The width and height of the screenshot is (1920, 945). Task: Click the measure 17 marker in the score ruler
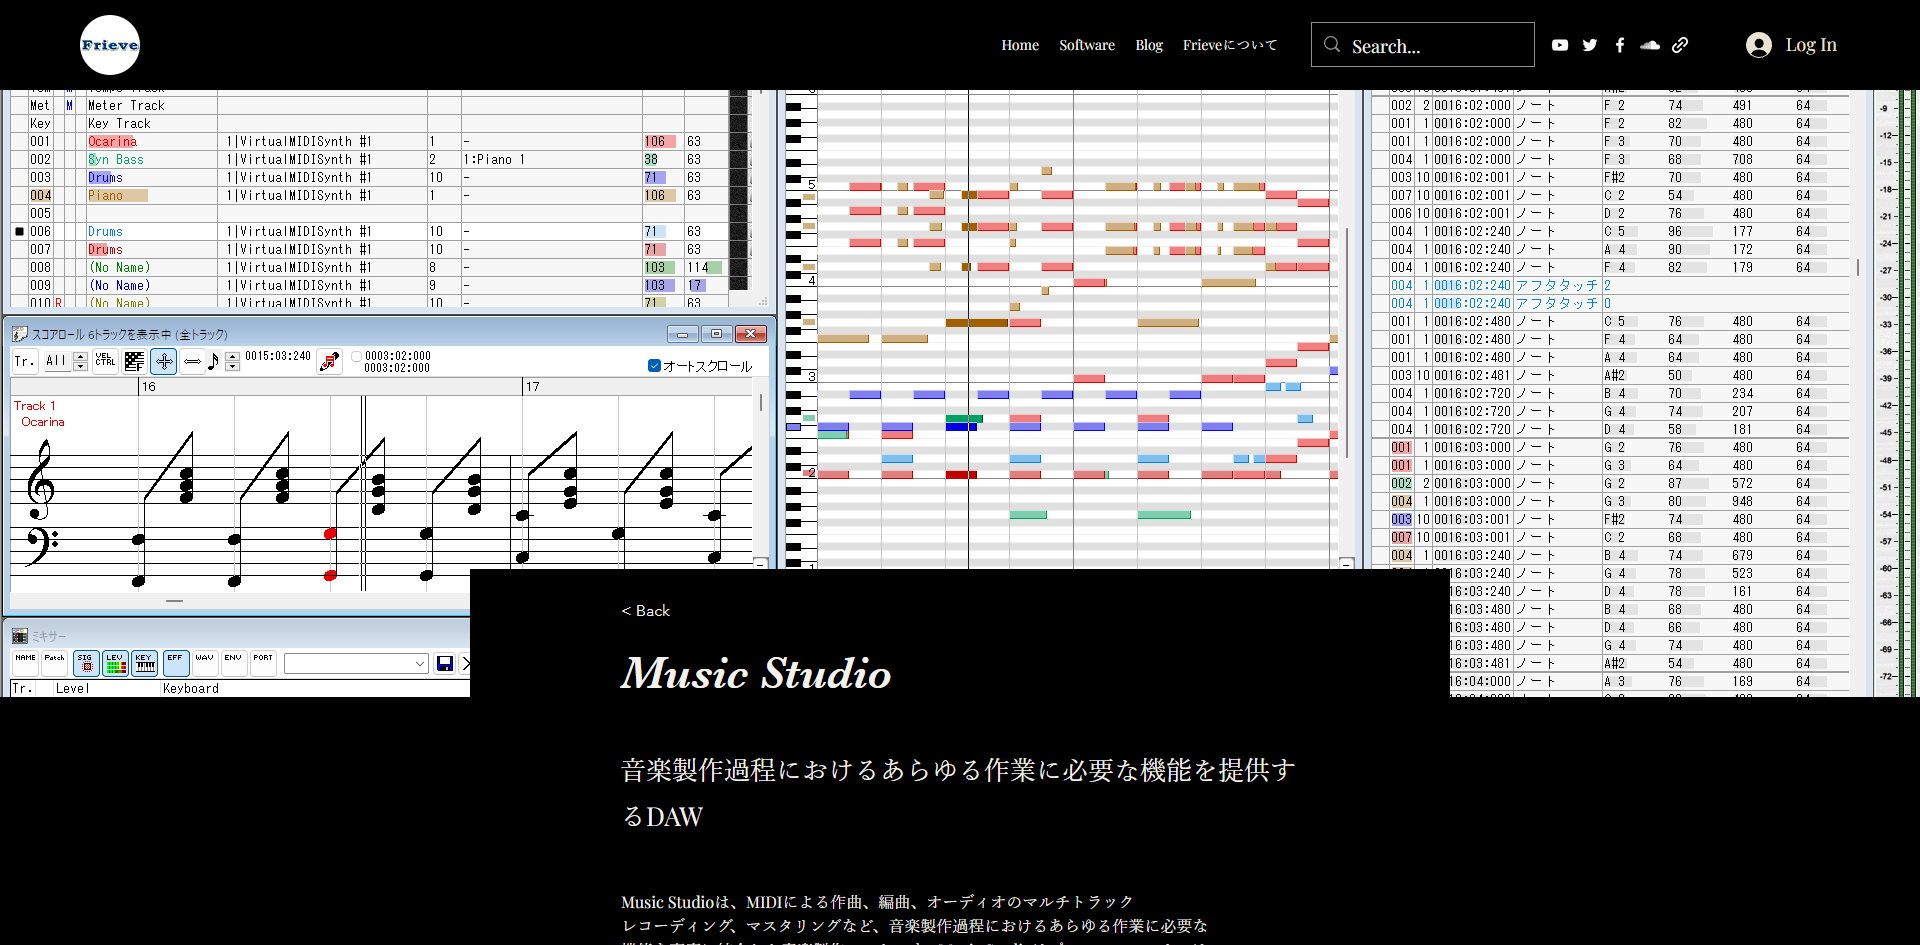point(533,386)
